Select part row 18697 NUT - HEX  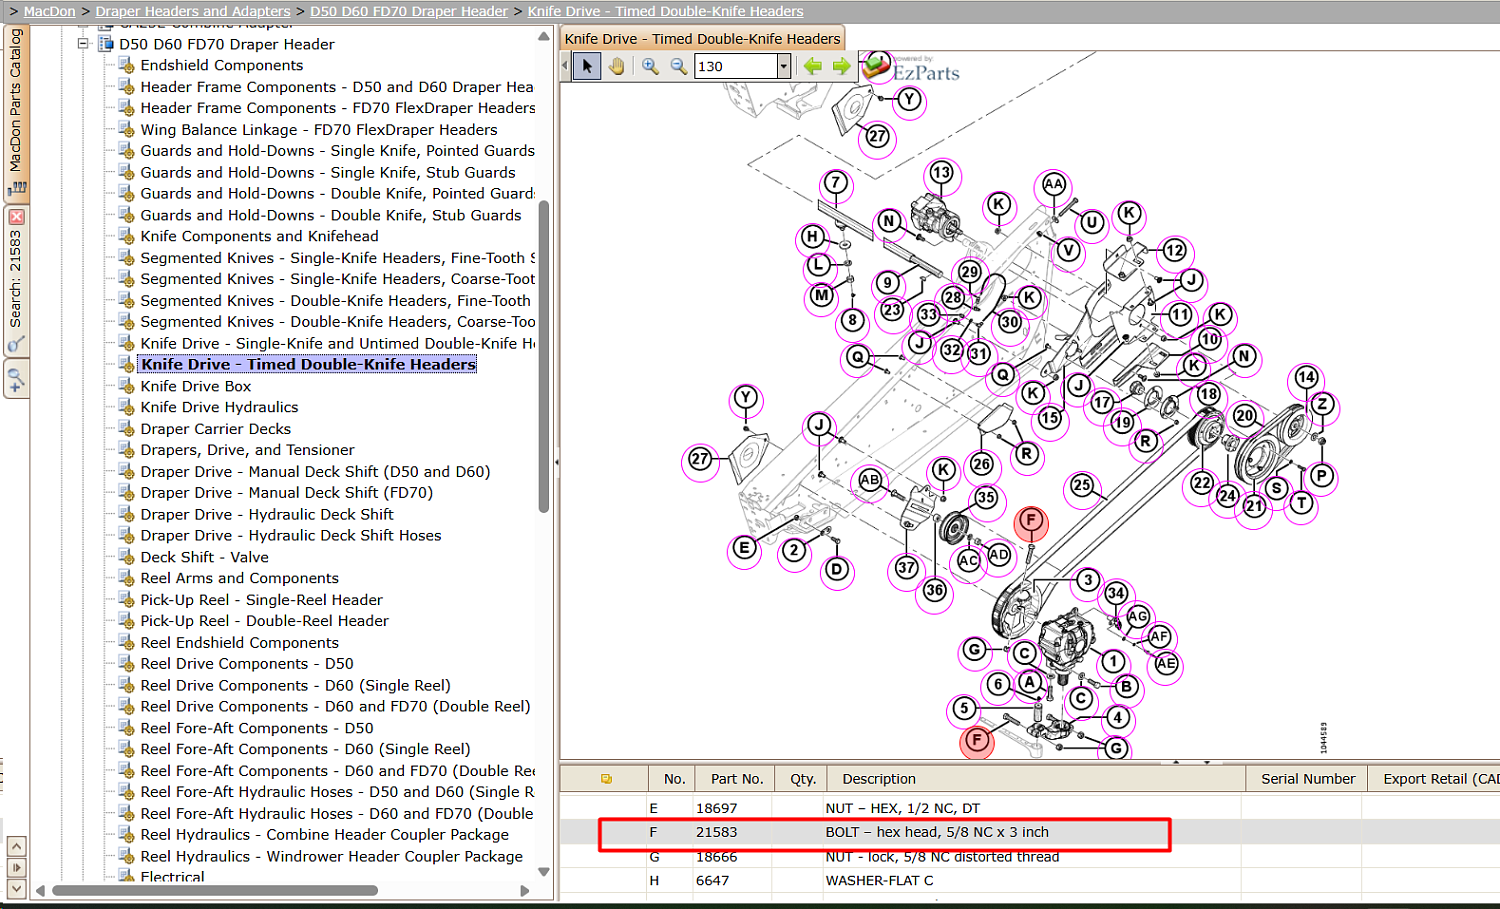1029,808
